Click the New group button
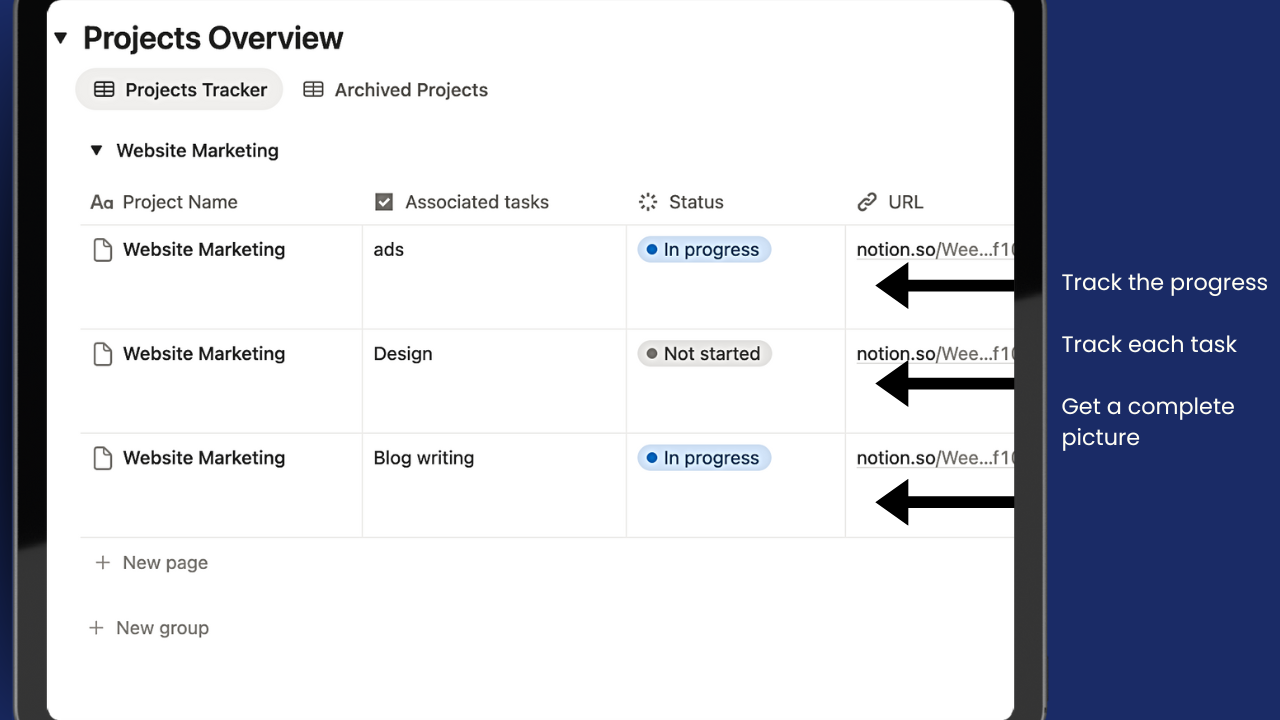This screenshot has width=1280, height=720. click(149, 628)
